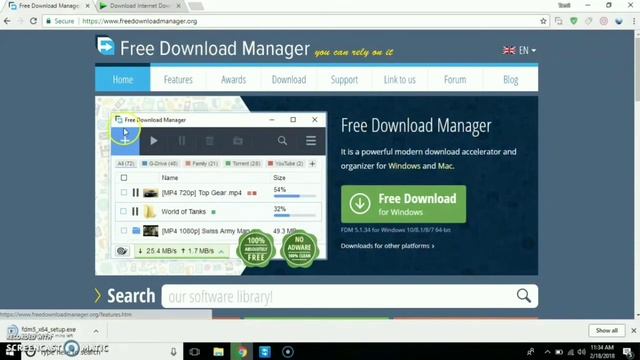640x360 pixels.
Task: Open the Download navigation tab
Action: (289, 79)
